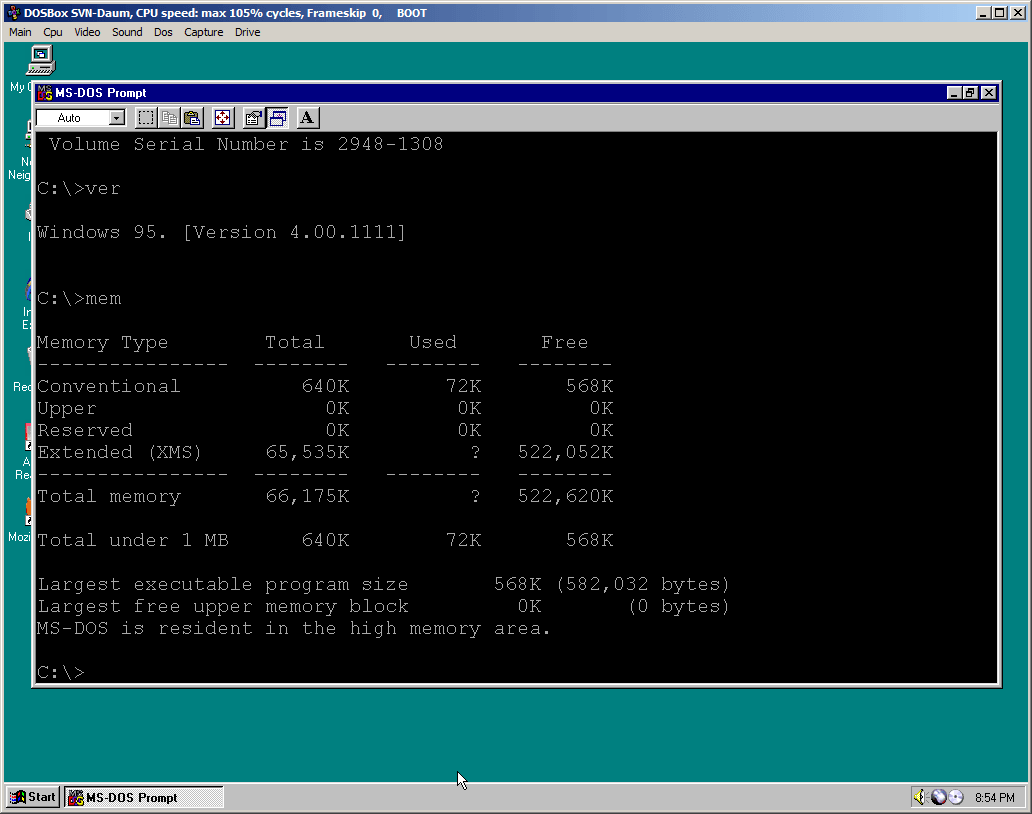Click the '(0 bytes)' value
This screenshot has width=1032, height=814.
click(679, 607)
